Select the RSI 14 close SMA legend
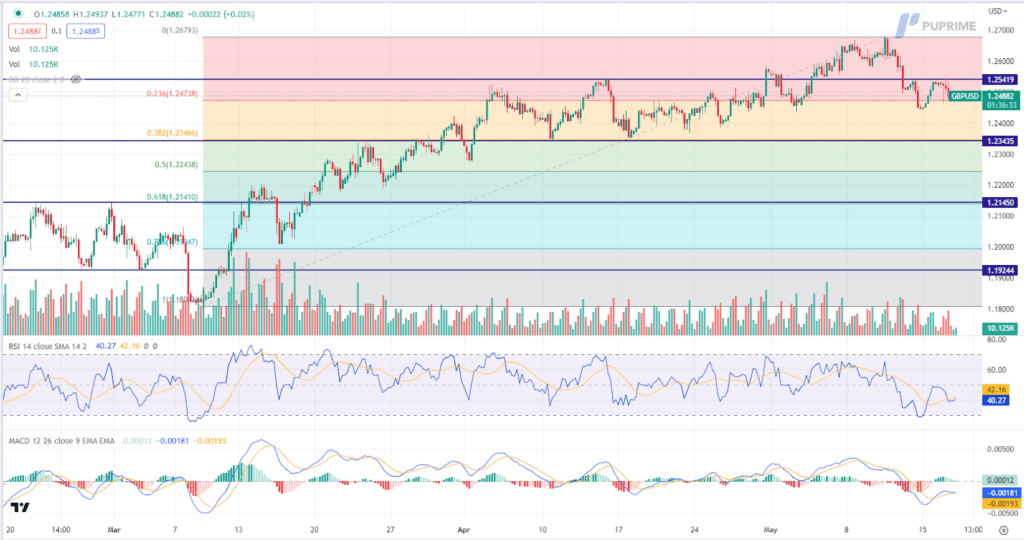This screenshot has height=540, width=1024. [x=48, y=346]
